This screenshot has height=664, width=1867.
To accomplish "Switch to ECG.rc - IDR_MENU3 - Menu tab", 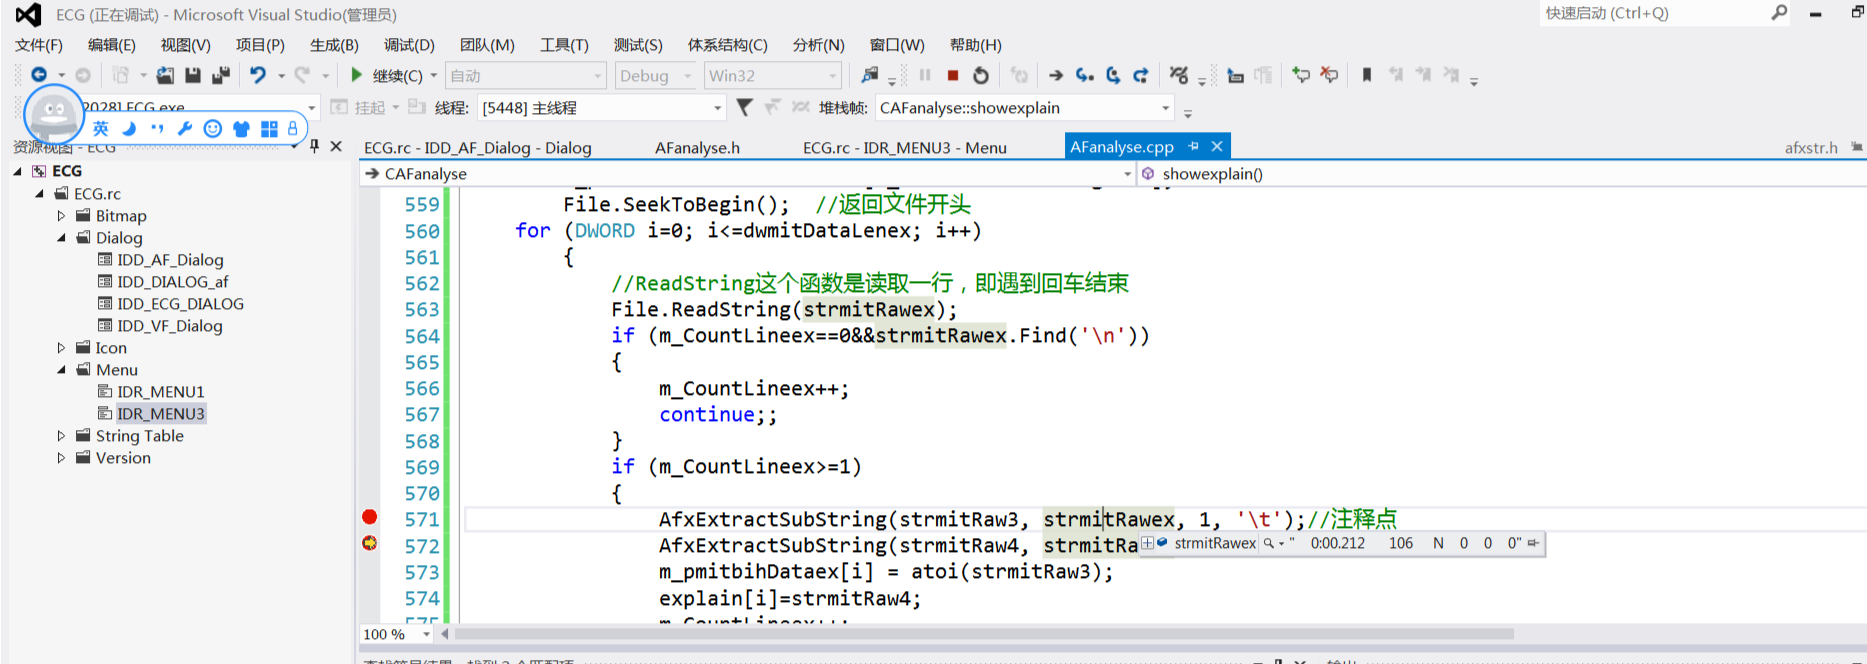I will coord(905,147).
